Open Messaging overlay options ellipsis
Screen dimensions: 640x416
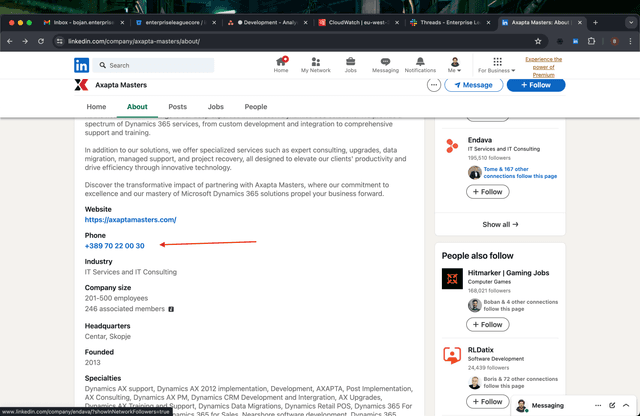click(x=598, y=405)
